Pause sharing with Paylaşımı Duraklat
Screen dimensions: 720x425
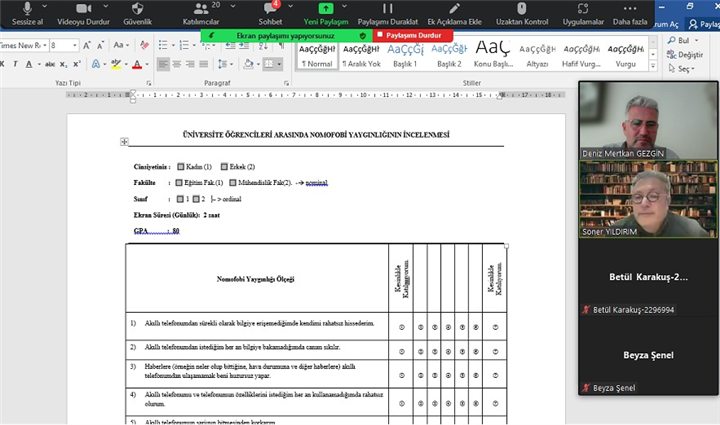(388, 14)
